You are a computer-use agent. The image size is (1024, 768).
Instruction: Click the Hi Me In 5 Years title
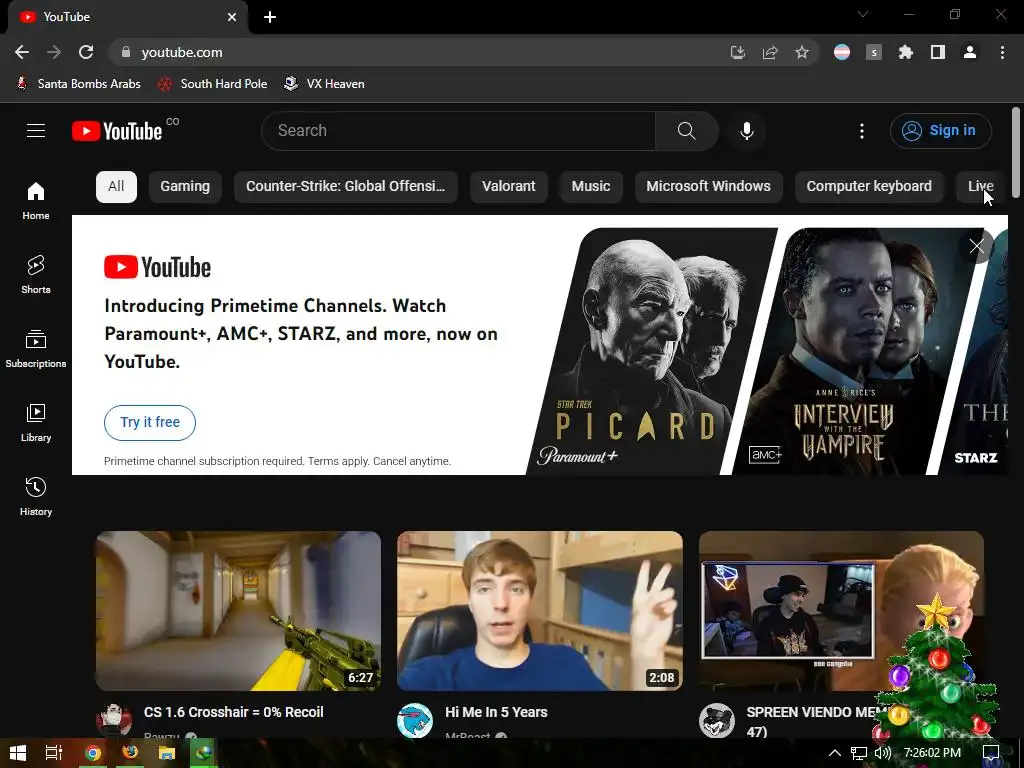(496, 712)
